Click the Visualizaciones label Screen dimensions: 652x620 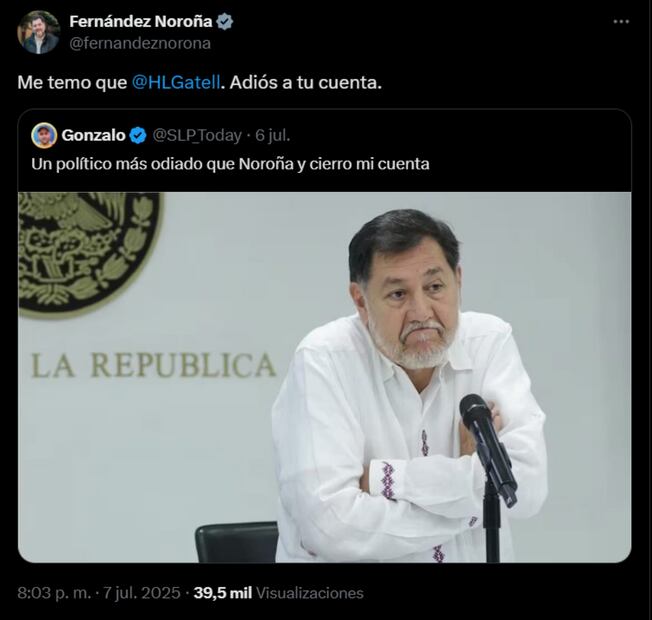[x=310, y=593]
